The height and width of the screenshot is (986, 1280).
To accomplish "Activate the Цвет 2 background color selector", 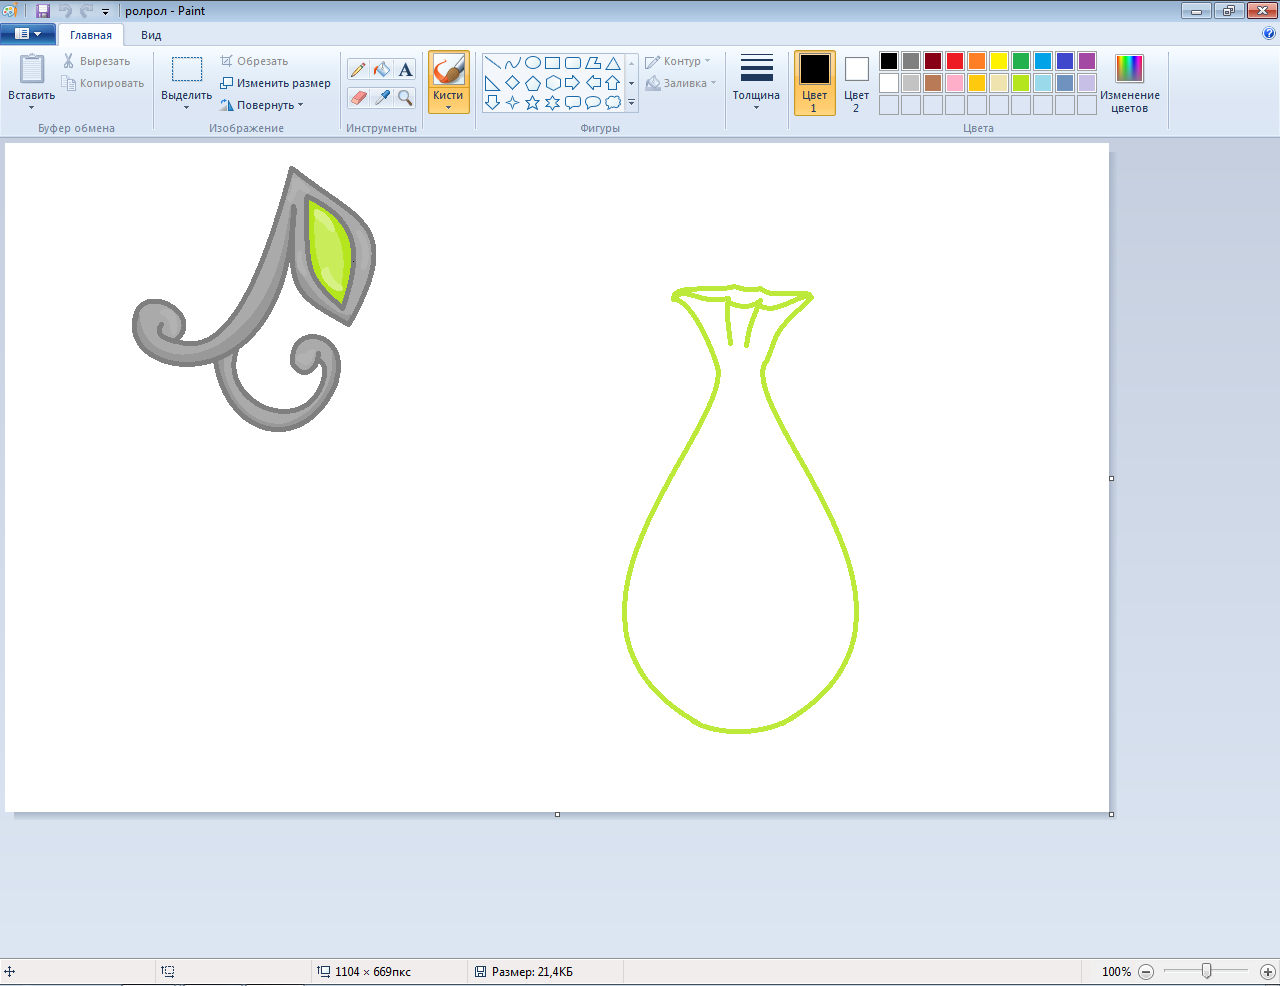I will pos(856,83).
